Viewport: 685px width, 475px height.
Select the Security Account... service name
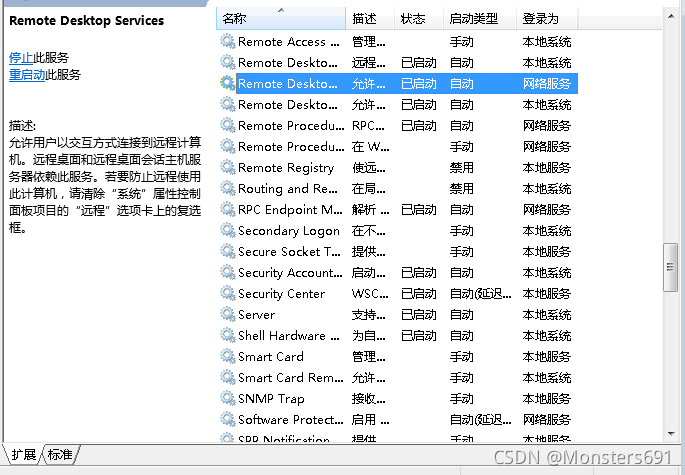291,273
